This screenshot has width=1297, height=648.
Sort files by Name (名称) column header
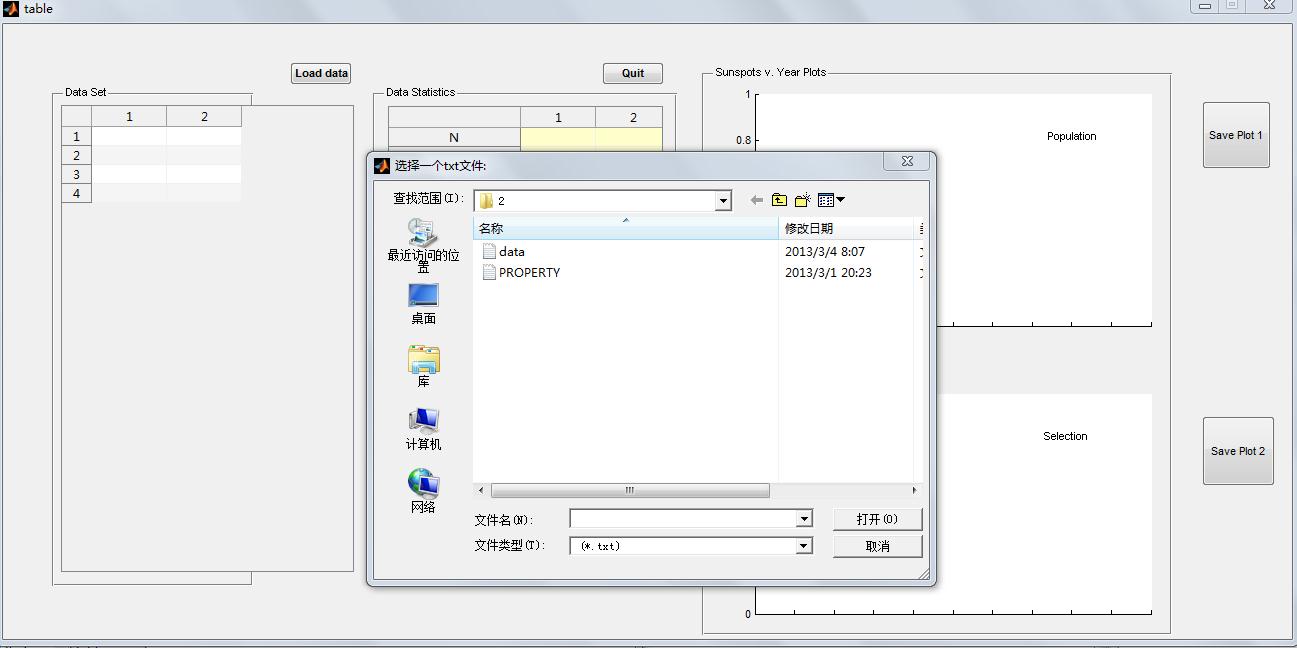625,229
